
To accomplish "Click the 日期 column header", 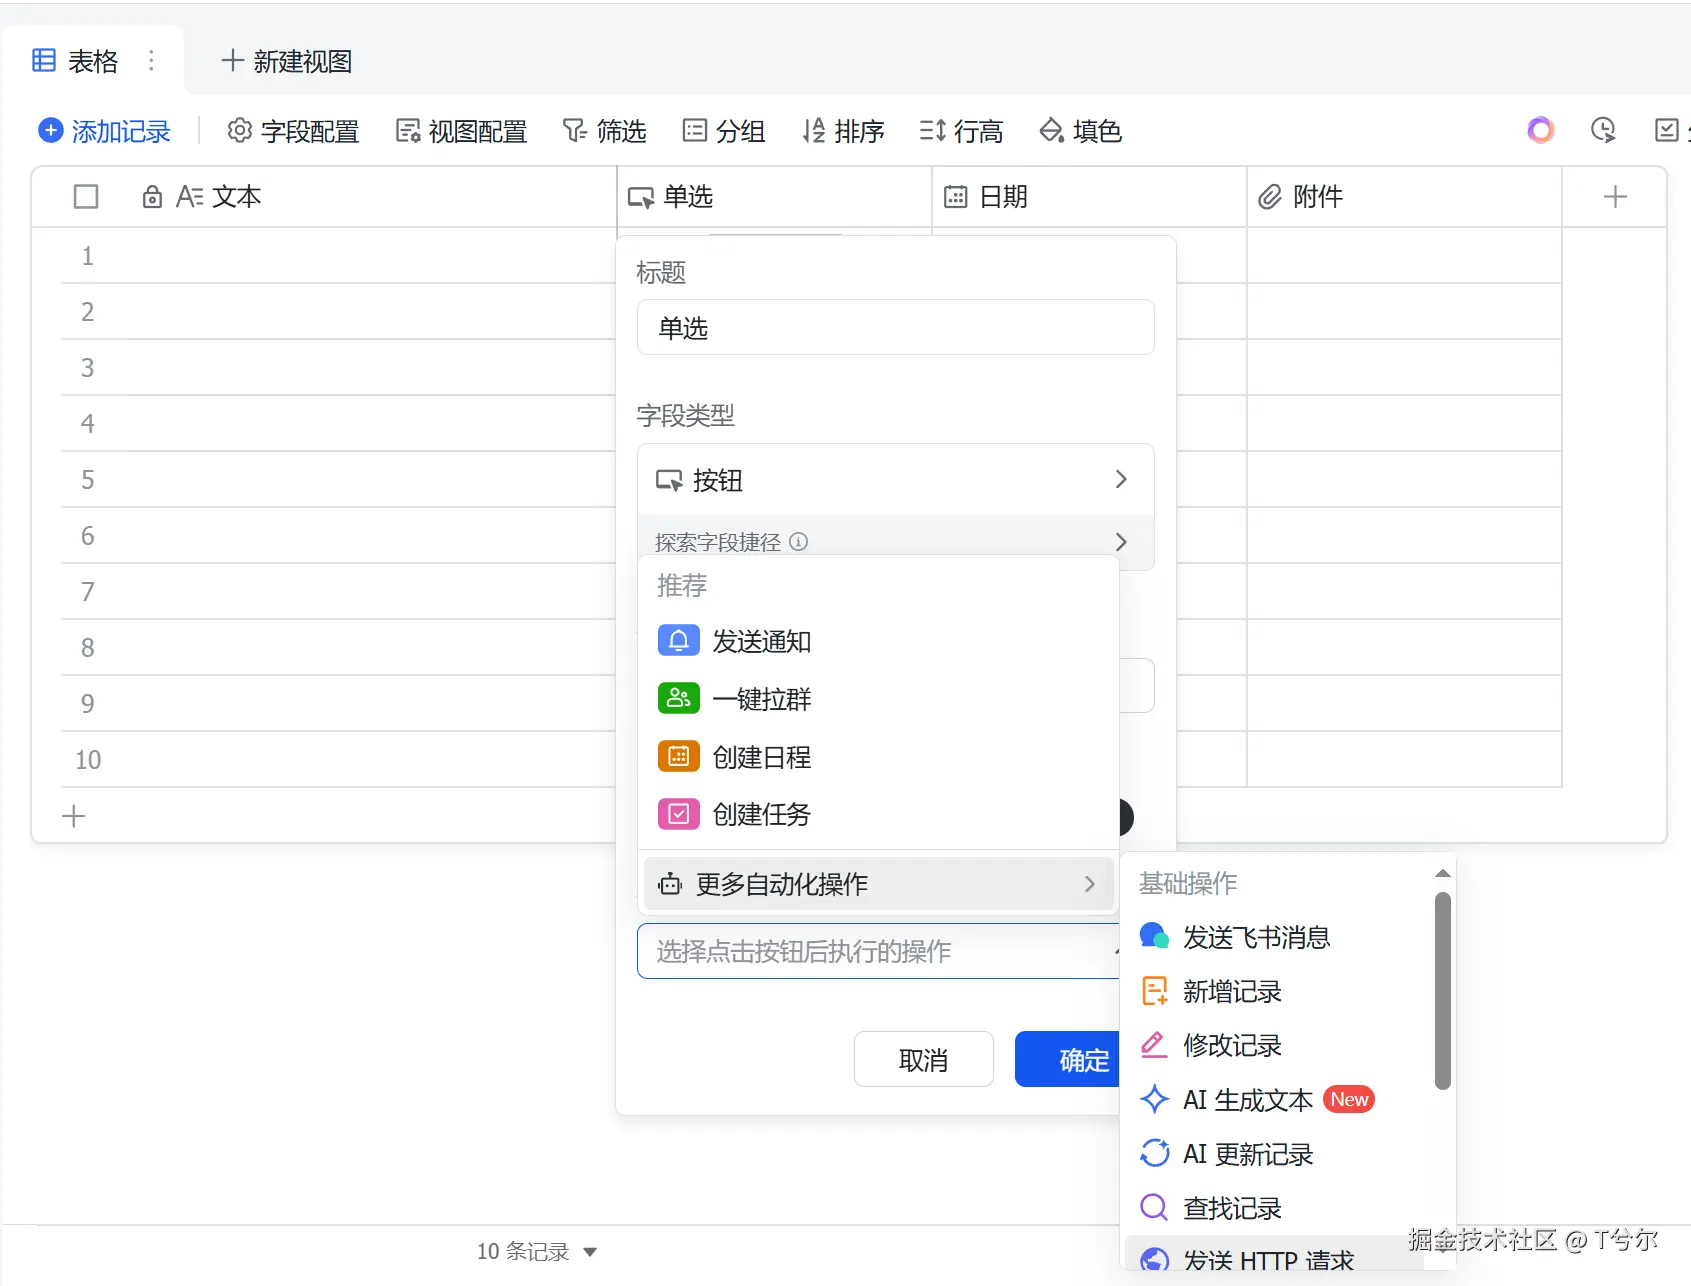I will coord(1090,197).
